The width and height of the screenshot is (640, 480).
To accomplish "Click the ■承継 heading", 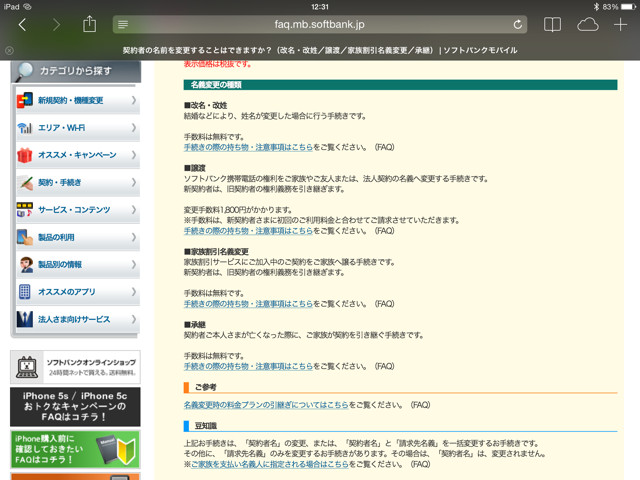I will (195, 325).
